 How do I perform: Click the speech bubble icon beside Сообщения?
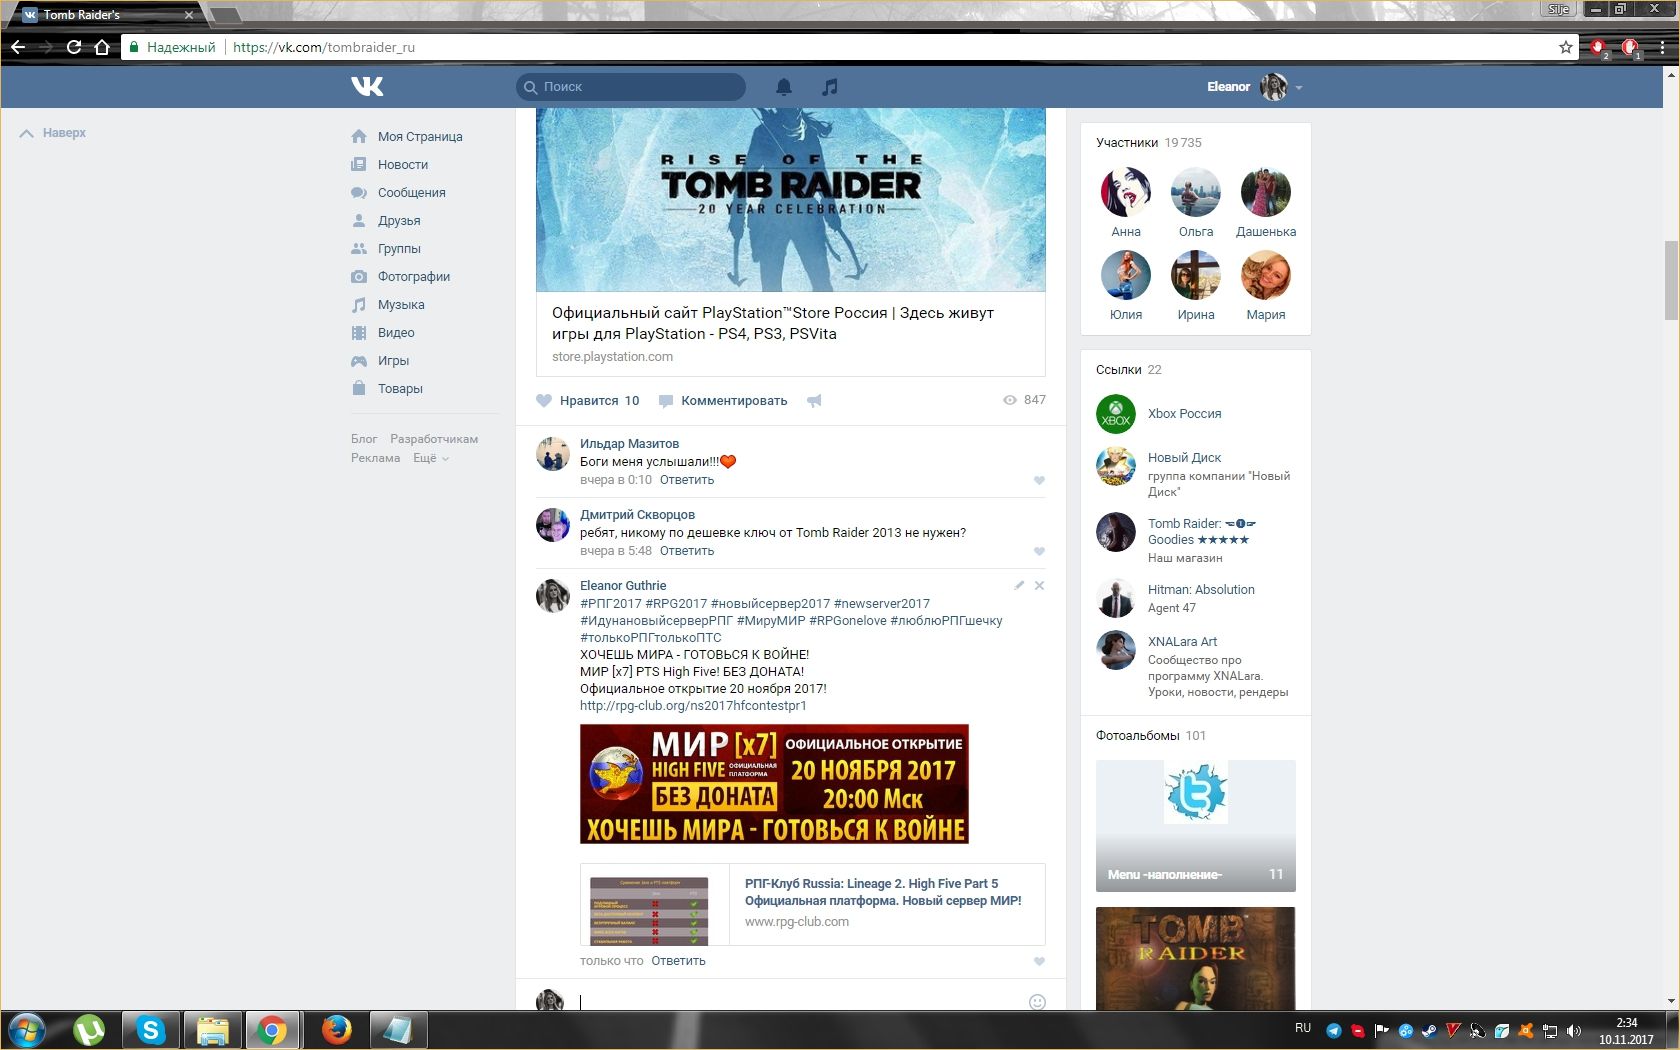(359, 192)
